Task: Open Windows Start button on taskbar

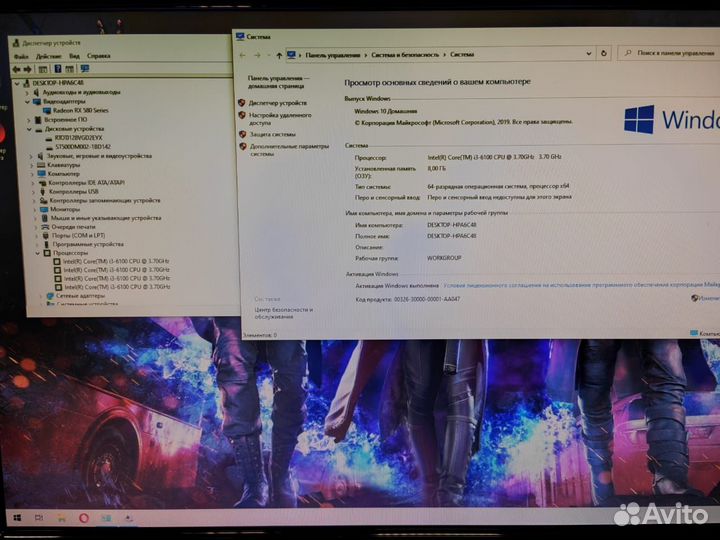Action: point(17,518)
